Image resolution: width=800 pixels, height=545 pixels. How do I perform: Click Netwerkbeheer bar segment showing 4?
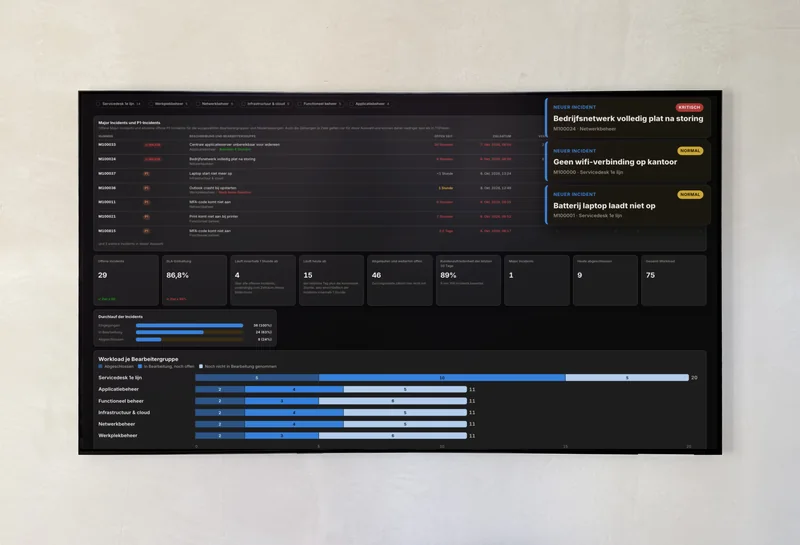294,424
